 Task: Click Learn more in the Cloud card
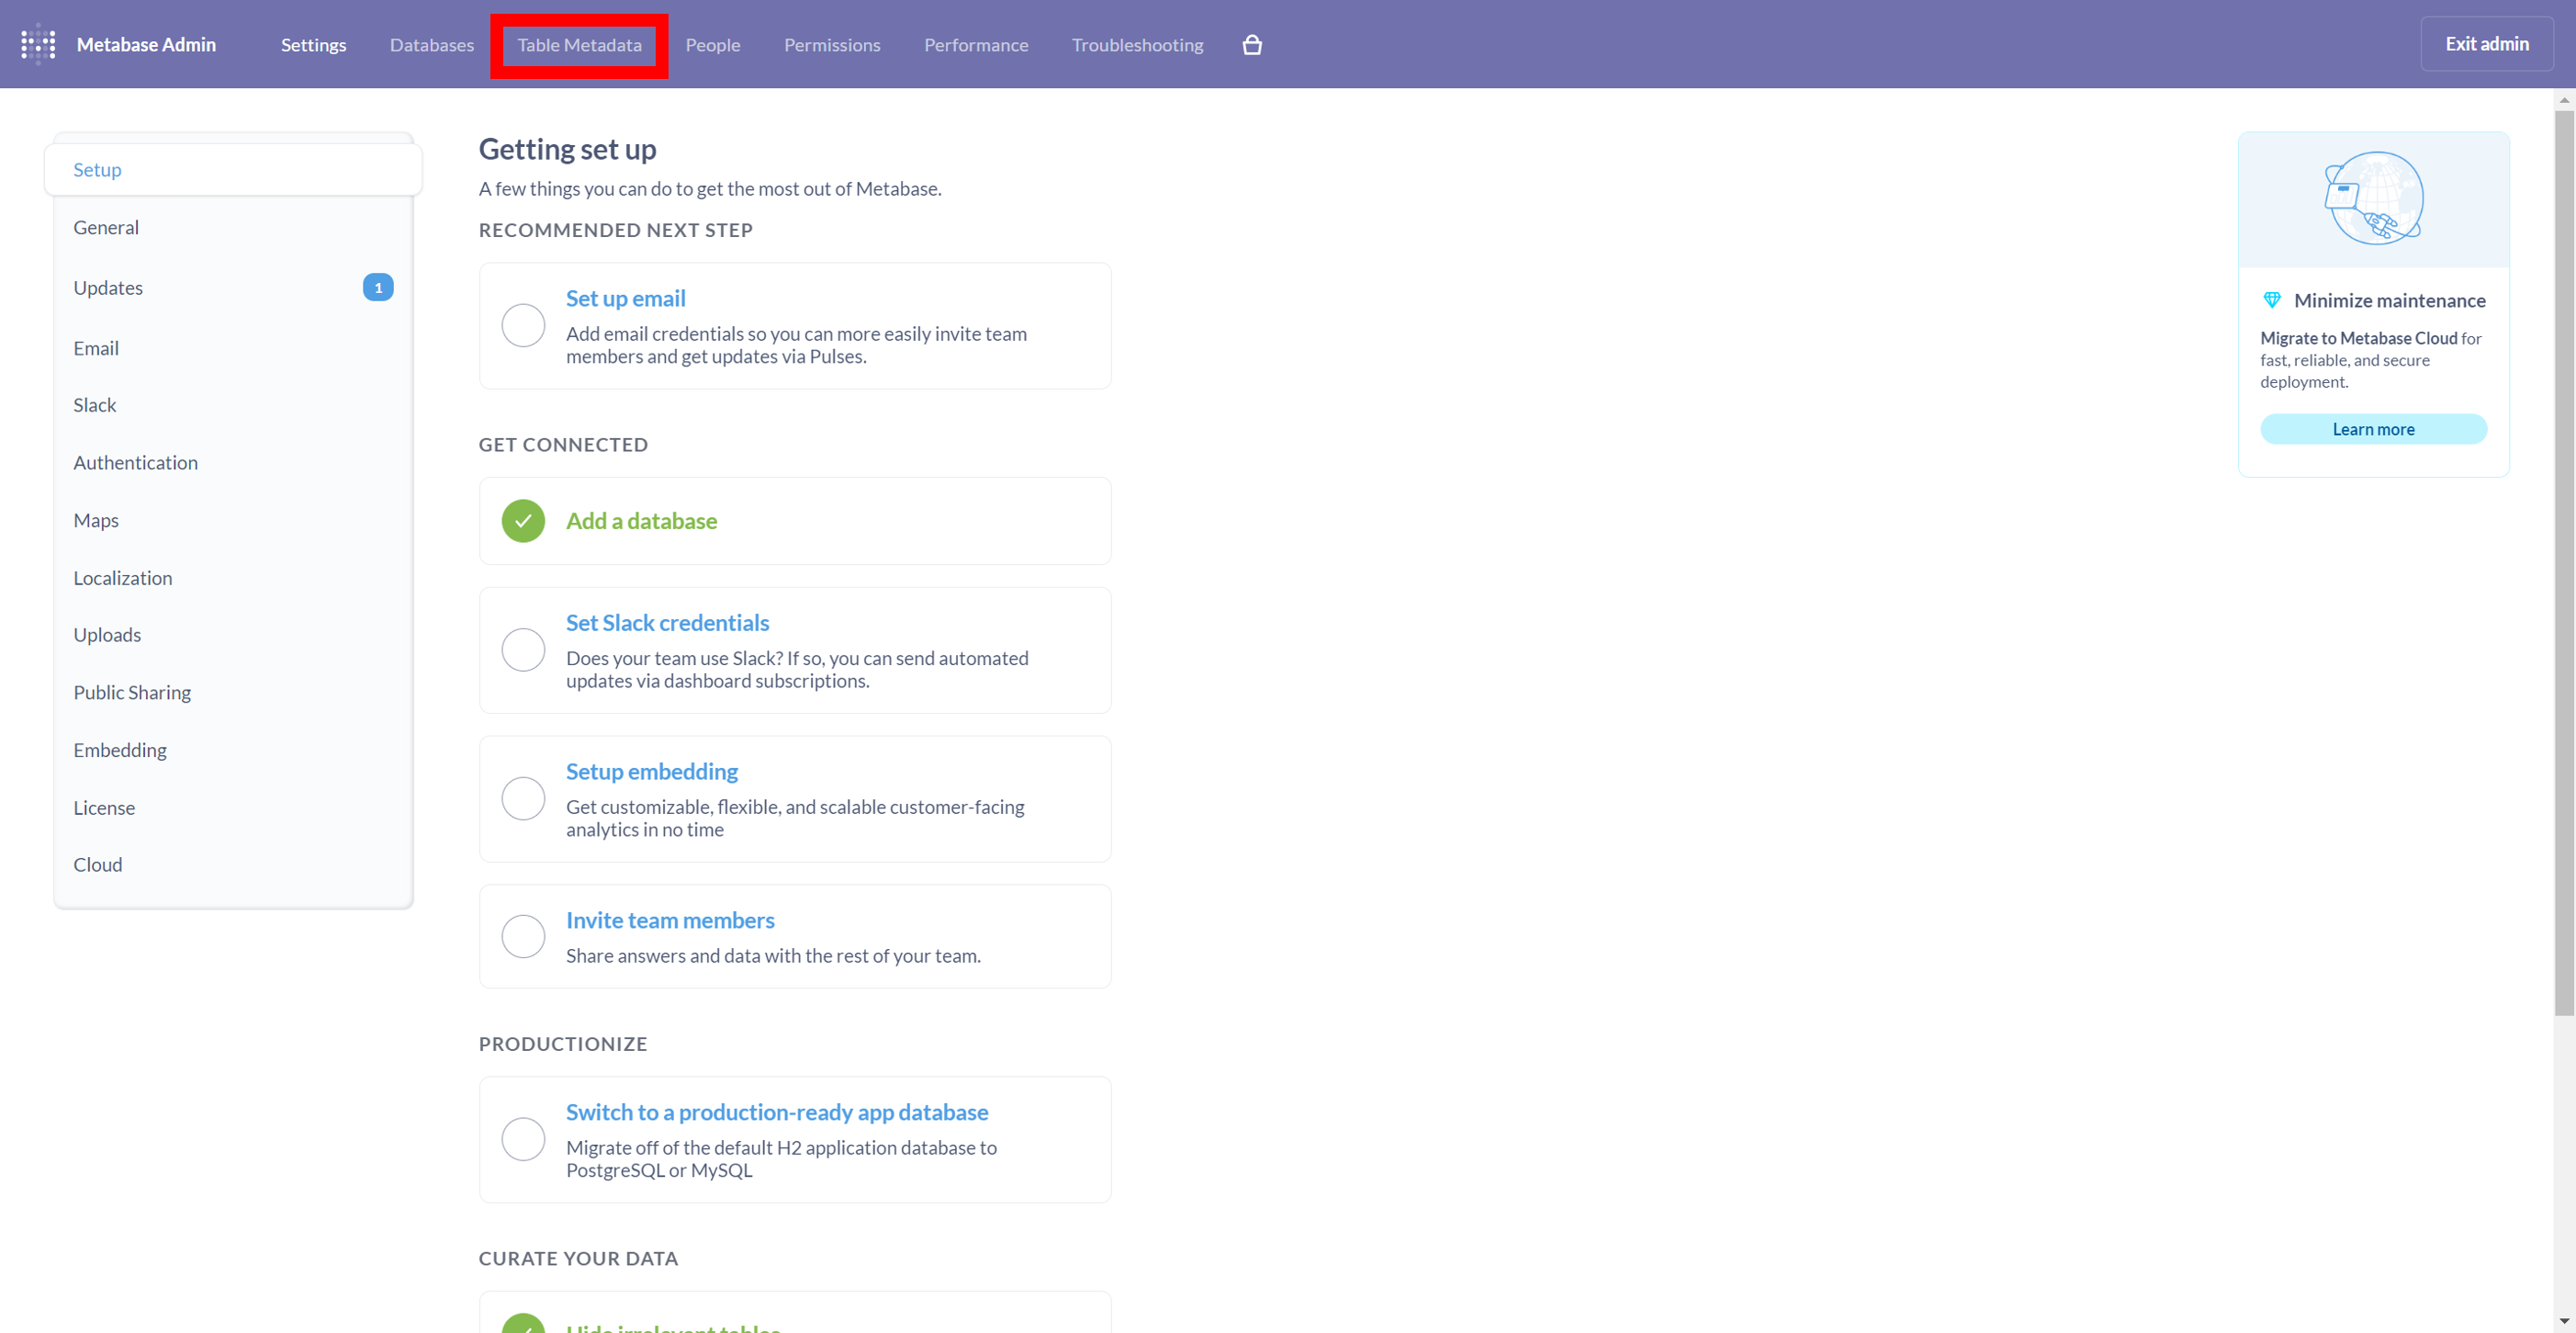coord(2373,429)
